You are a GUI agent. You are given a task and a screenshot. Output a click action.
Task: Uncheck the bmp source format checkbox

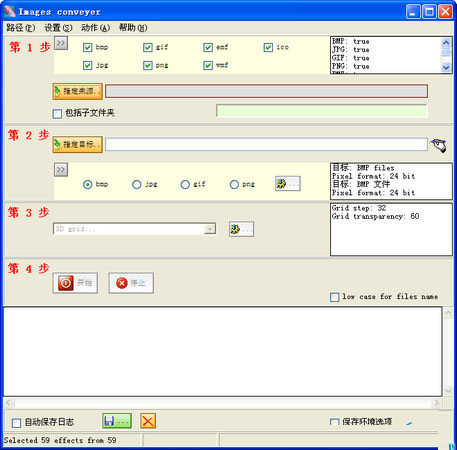tap(87, 47)
